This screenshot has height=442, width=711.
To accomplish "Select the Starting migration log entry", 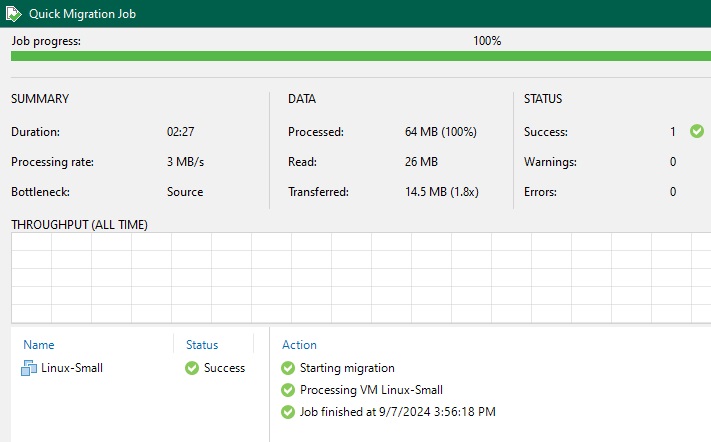I will click(347, 368).
